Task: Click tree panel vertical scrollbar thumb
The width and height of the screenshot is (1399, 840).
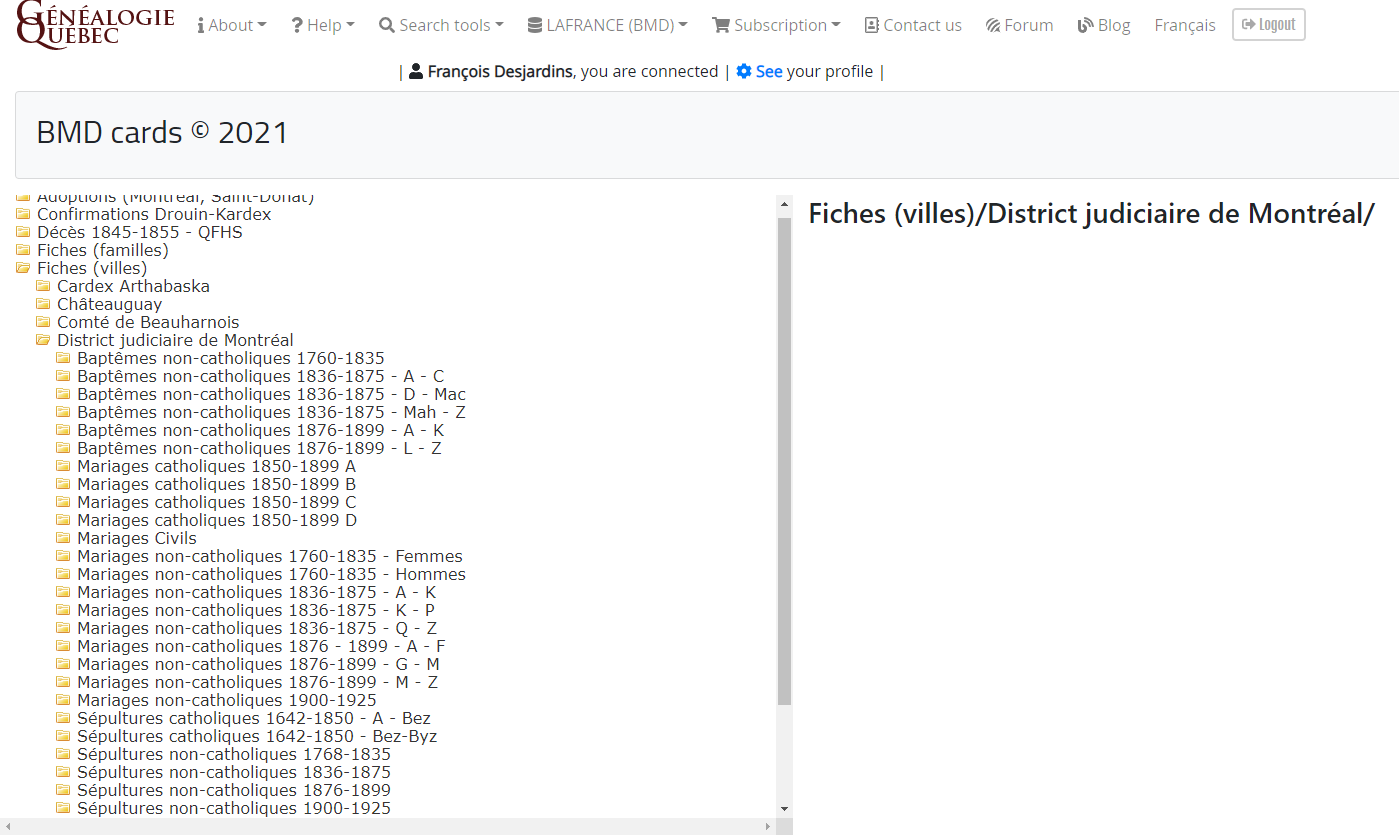Action: coord(784,461)
